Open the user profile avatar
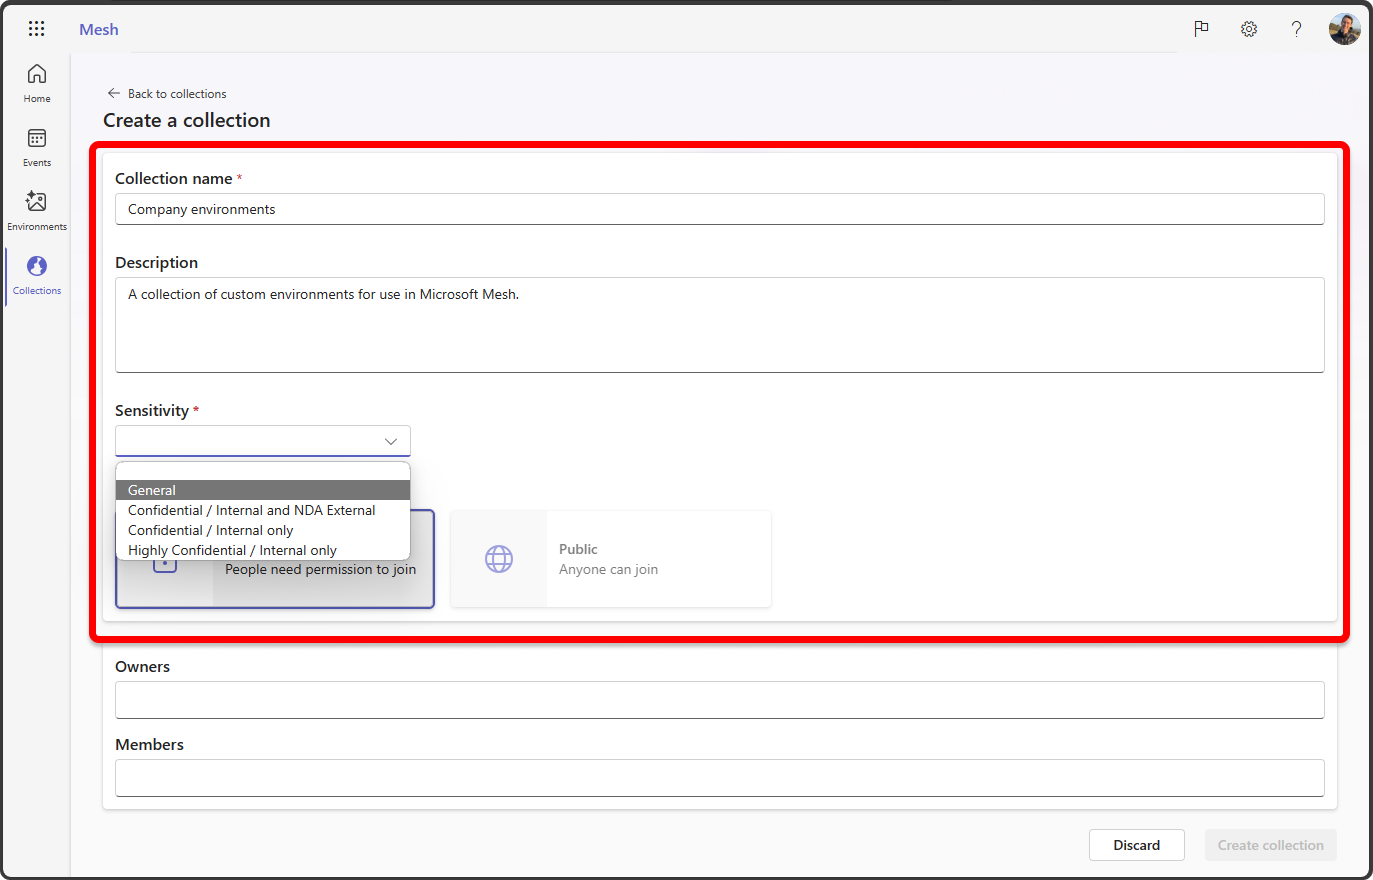 [x=1344, y=29]
